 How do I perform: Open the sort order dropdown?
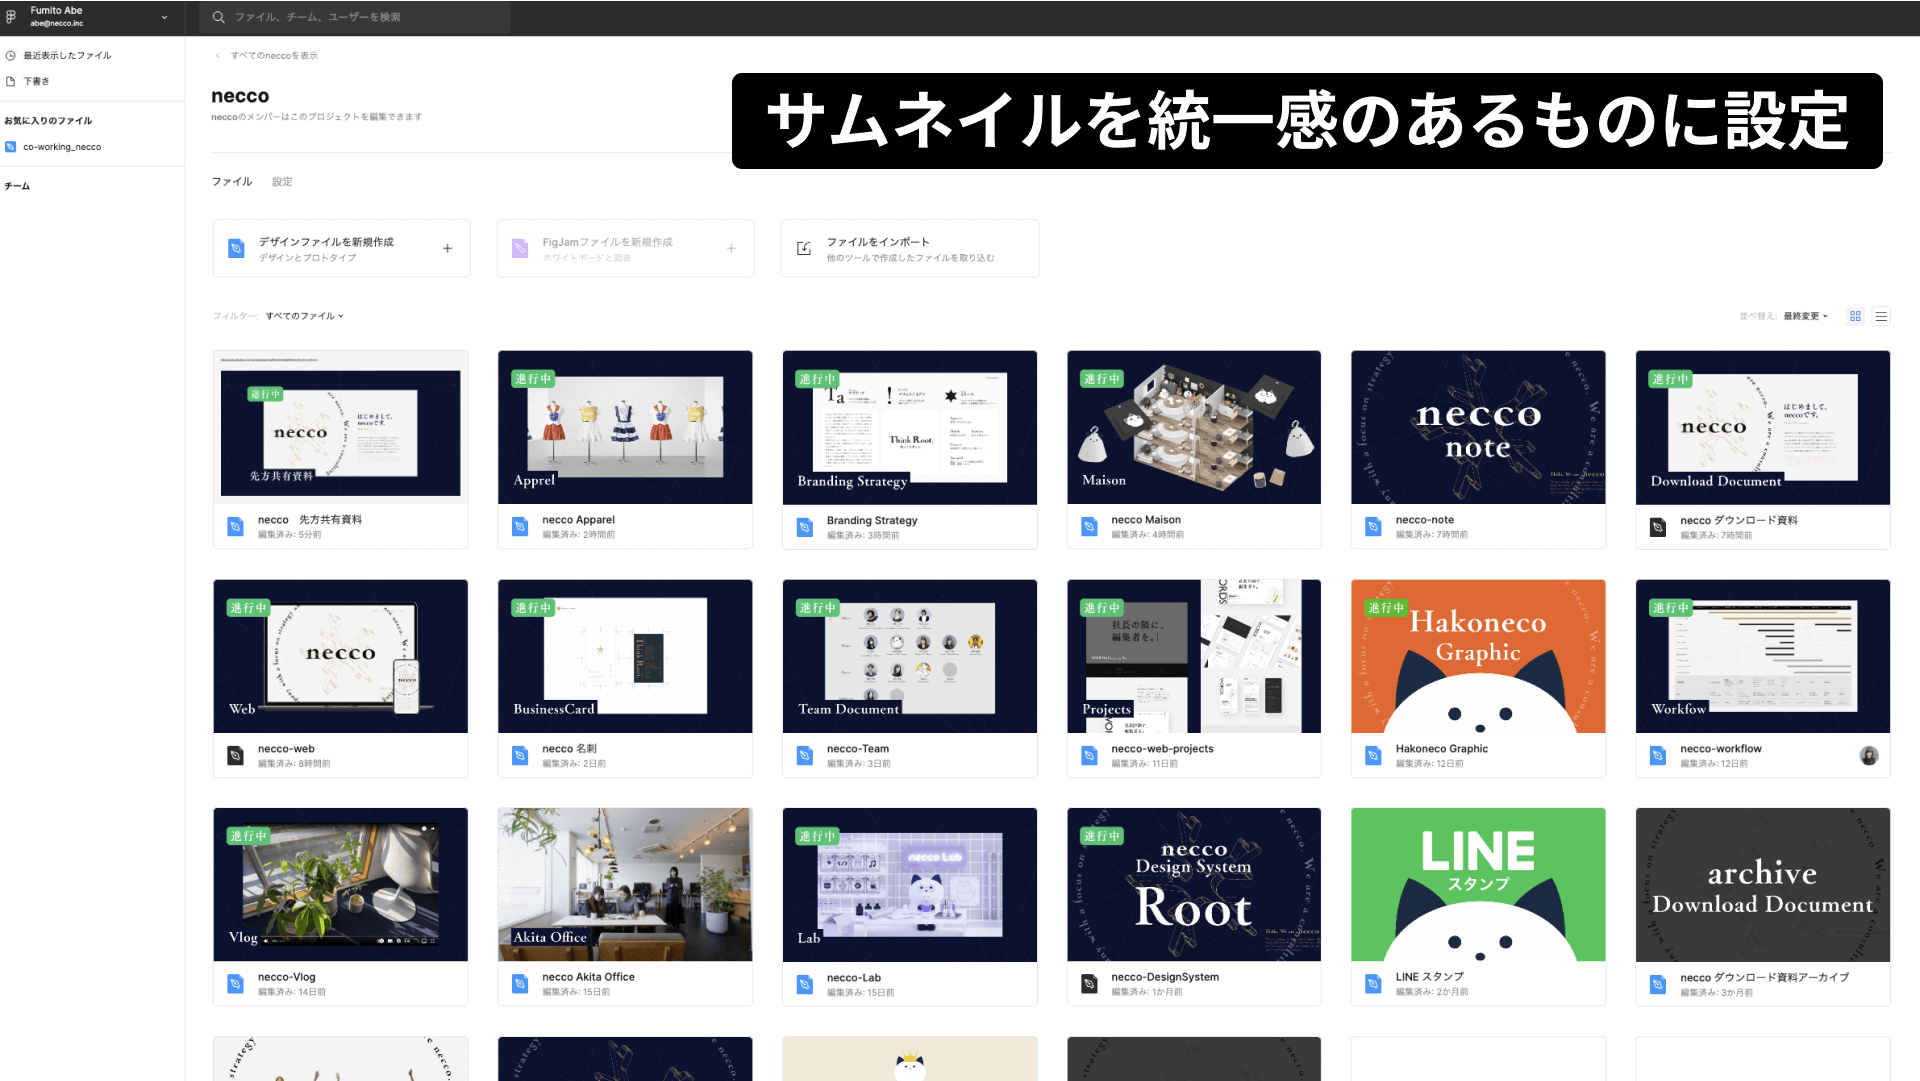(1806, 316)
